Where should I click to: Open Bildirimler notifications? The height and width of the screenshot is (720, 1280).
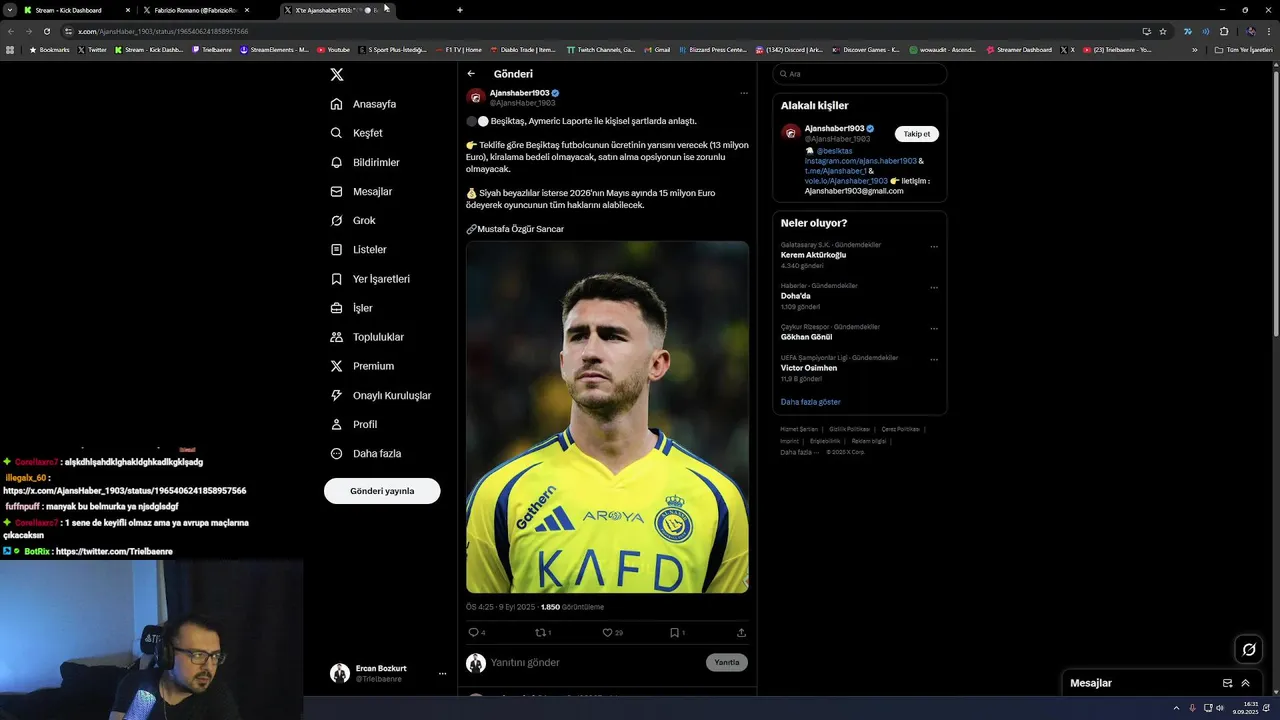(365, 162)
